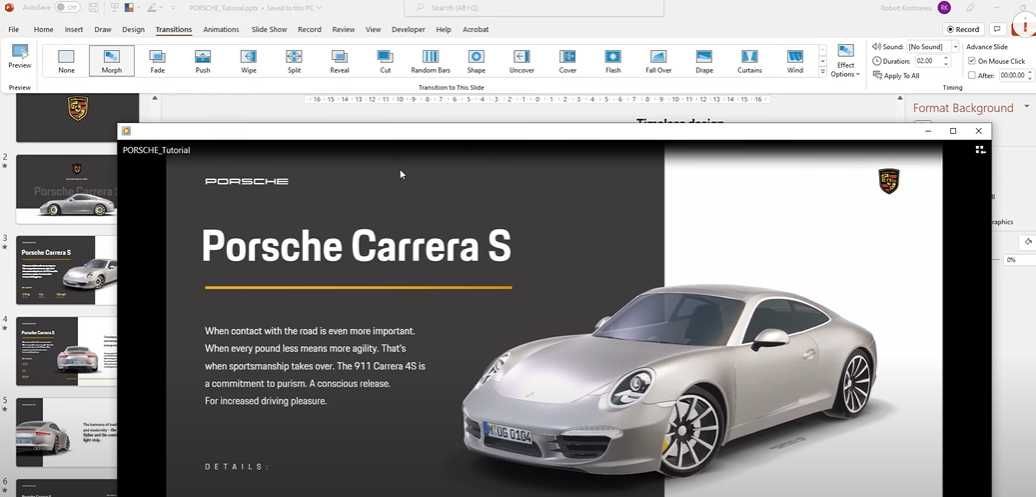Screen dimensions: 1036x497
Task: Apply the Shape transition
Action: [476, 61]
